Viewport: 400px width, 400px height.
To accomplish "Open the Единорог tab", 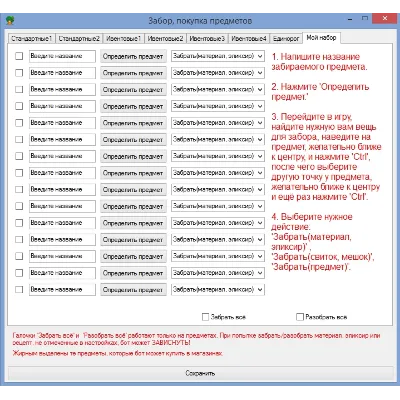I will [x=286, y=39].
